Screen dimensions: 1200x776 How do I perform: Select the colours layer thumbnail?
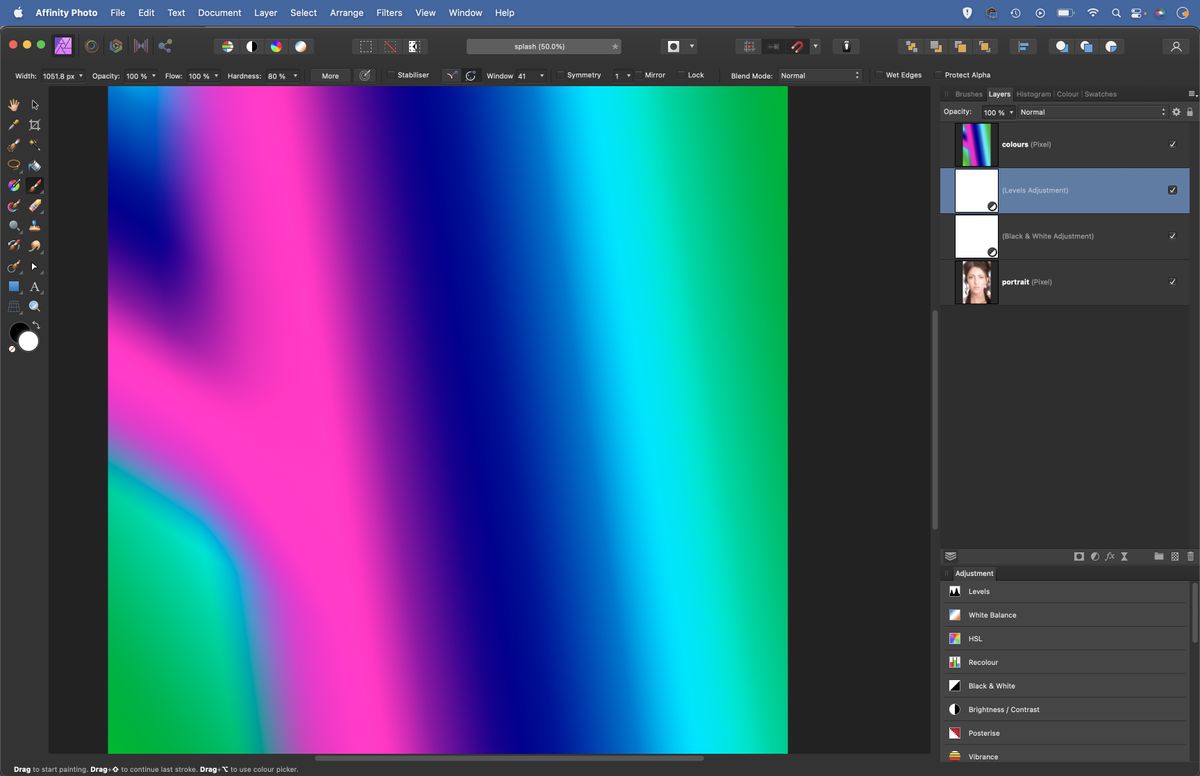977,144
